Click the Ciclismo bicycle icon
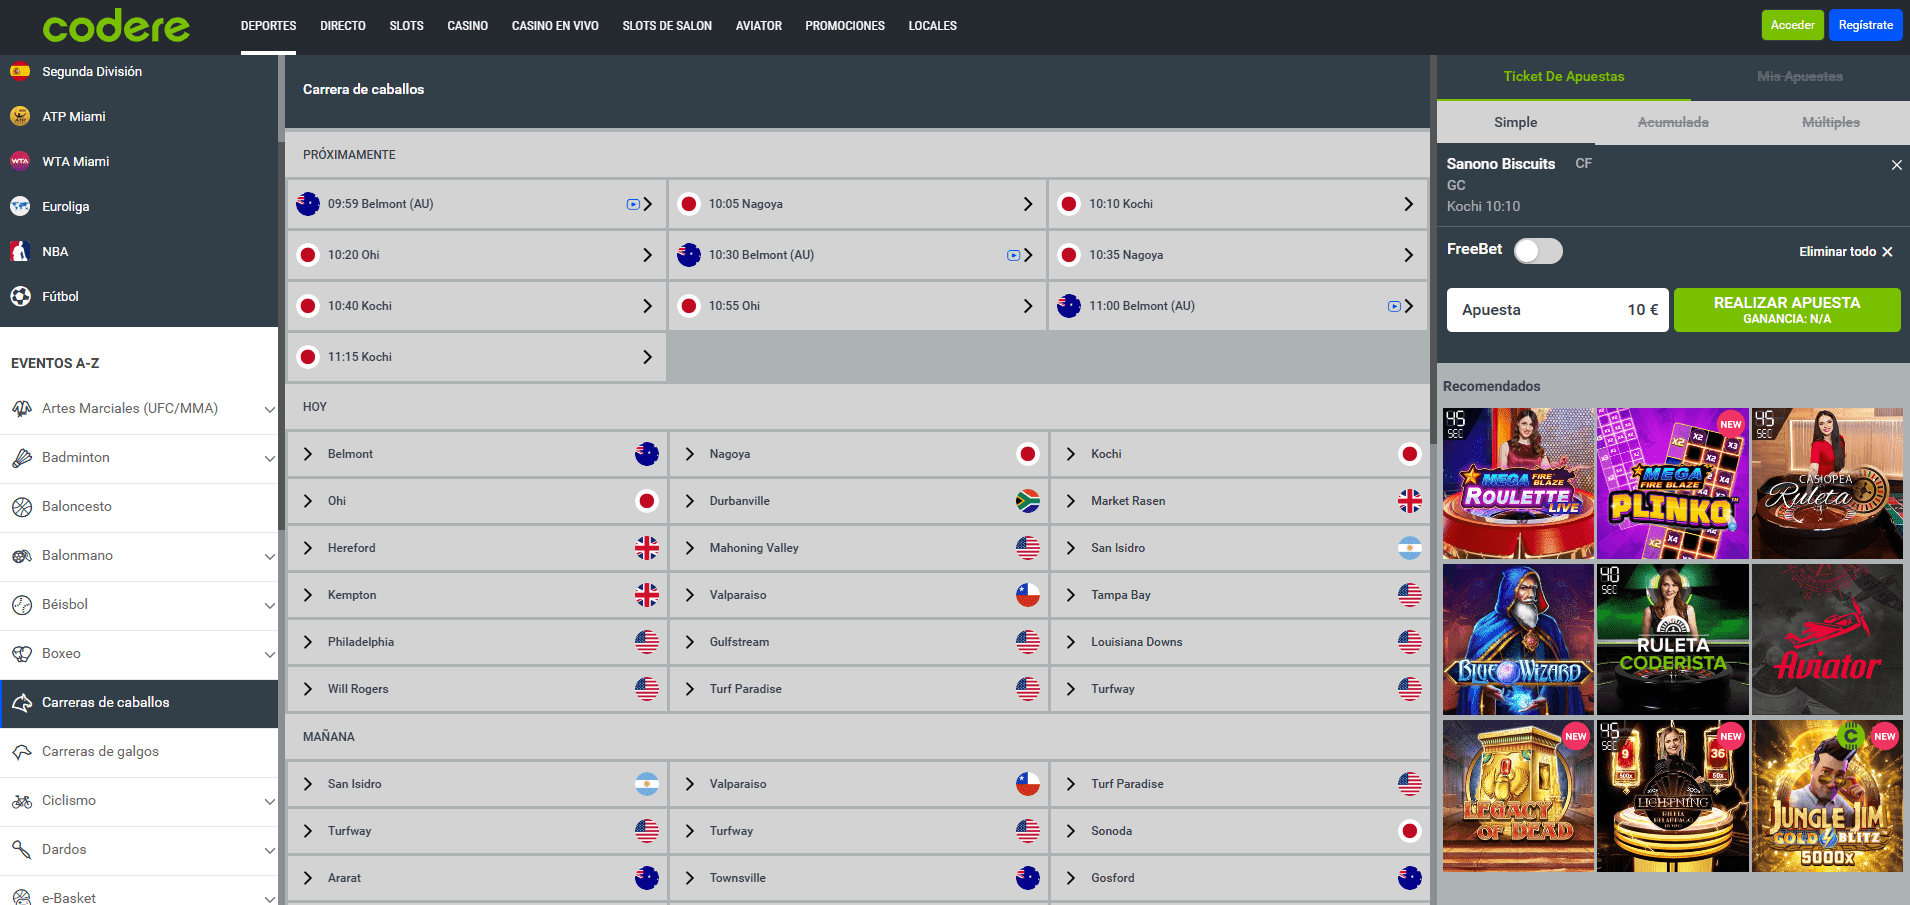This screenshot has height=905, width=1910. [x=22, y=800]
